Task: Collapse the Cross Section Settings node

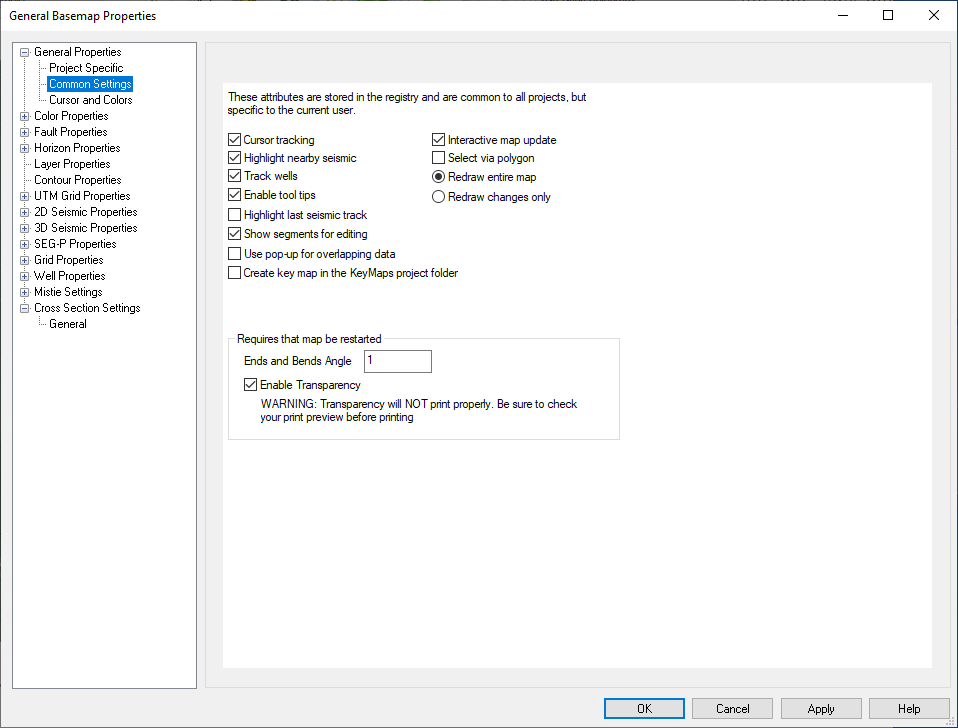Action: (25, 308)
